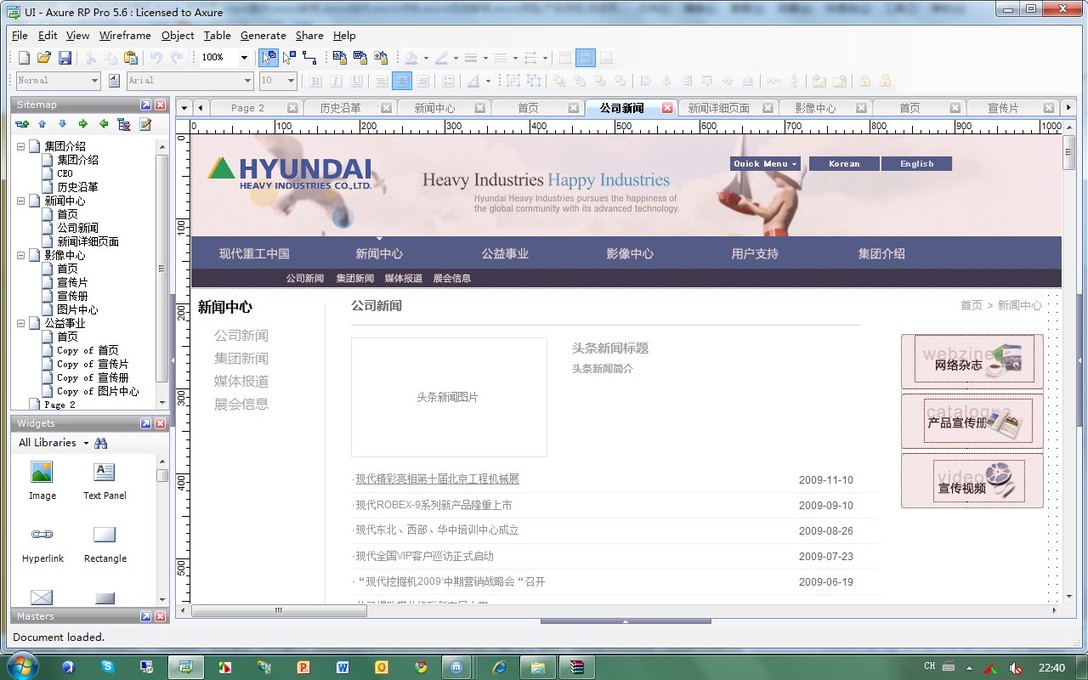Screen dimensions: 1088x680
Task: Open the zoom percentage dropdown
Action: (244, 58)
